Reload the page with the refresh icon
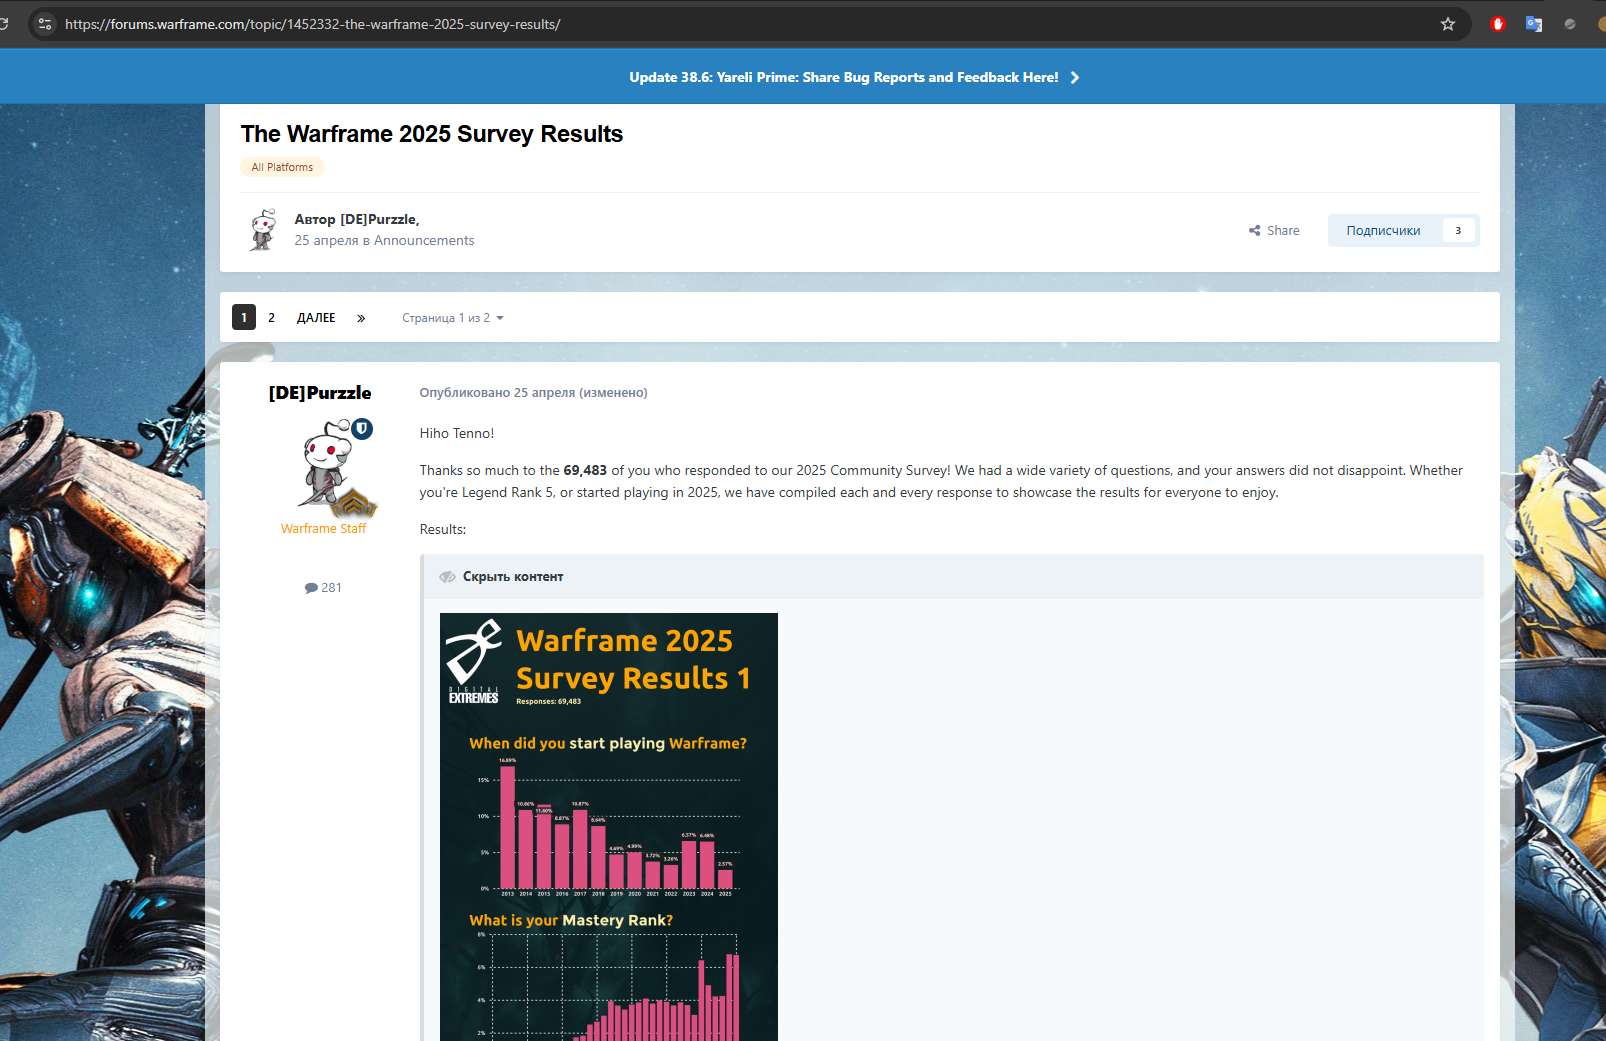The image size is (1606, 1041). (4, 24)
